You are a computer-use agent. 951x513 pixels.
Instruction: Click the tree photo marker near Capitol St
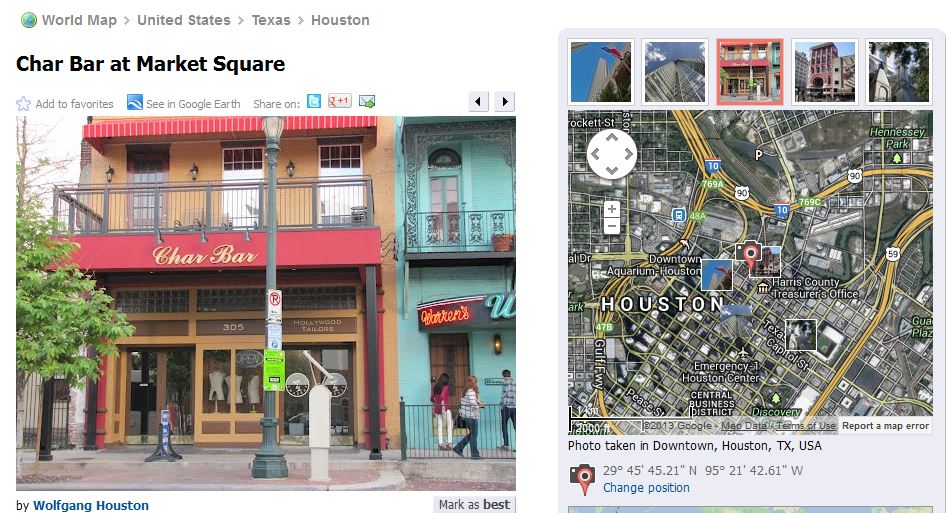(x=801, y=335)
